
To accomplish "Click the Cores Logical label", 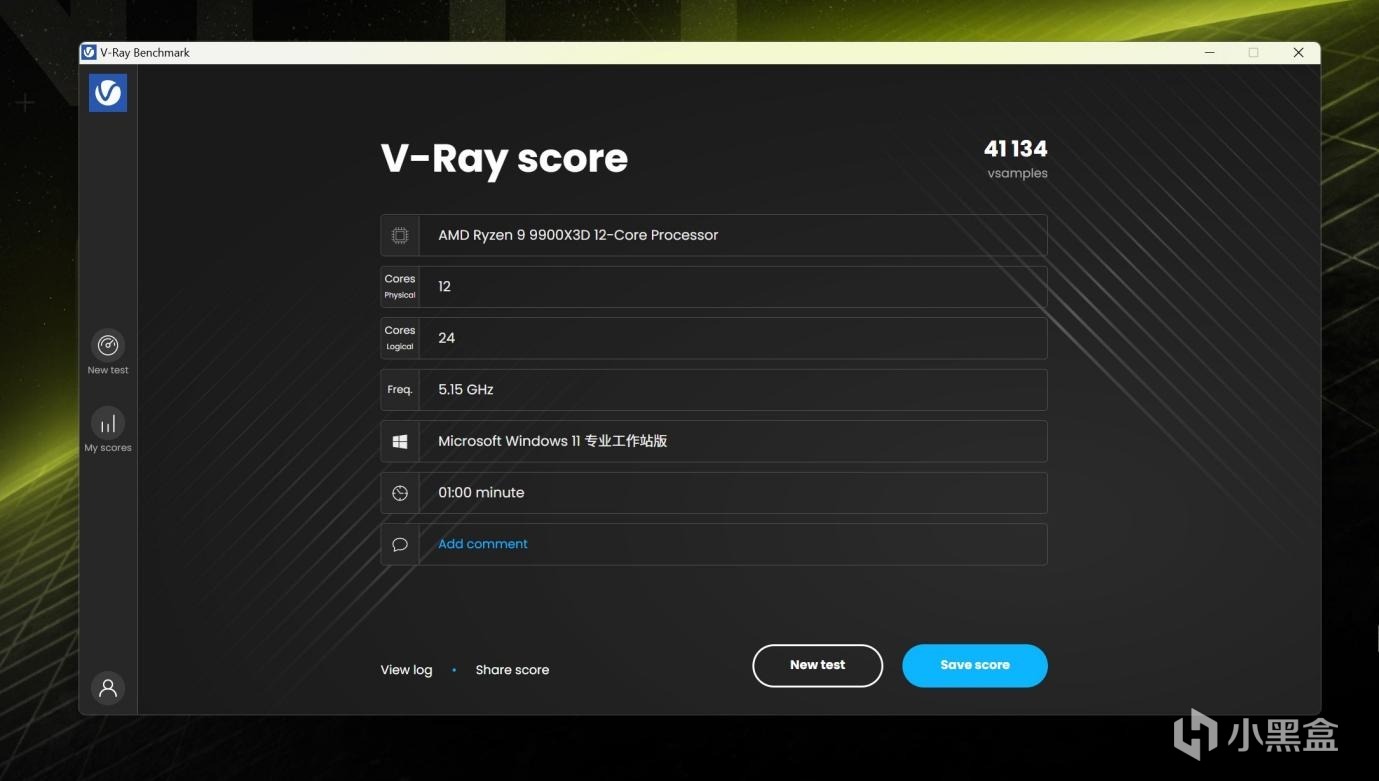I will [400, 337].
